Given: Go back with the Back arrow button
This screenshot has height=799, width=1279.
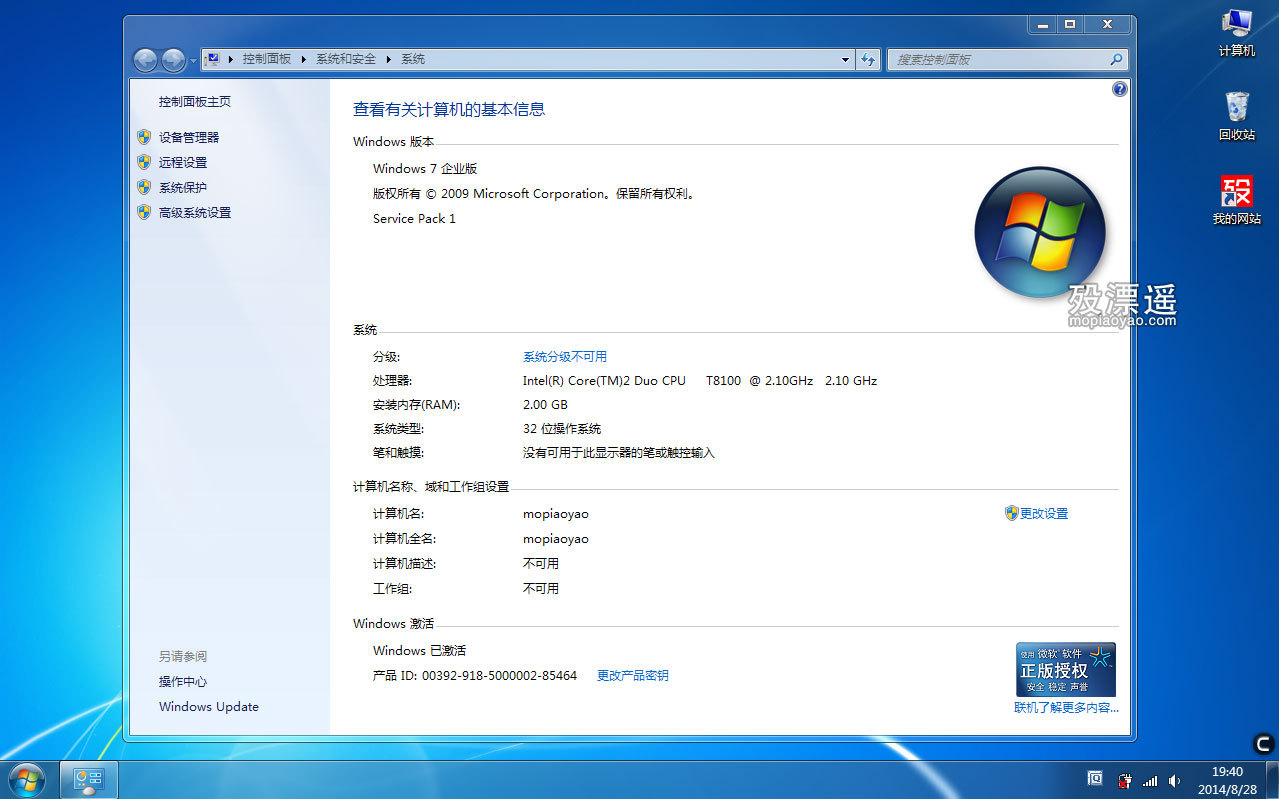Looking at the screenshot, I should point(146,60).
